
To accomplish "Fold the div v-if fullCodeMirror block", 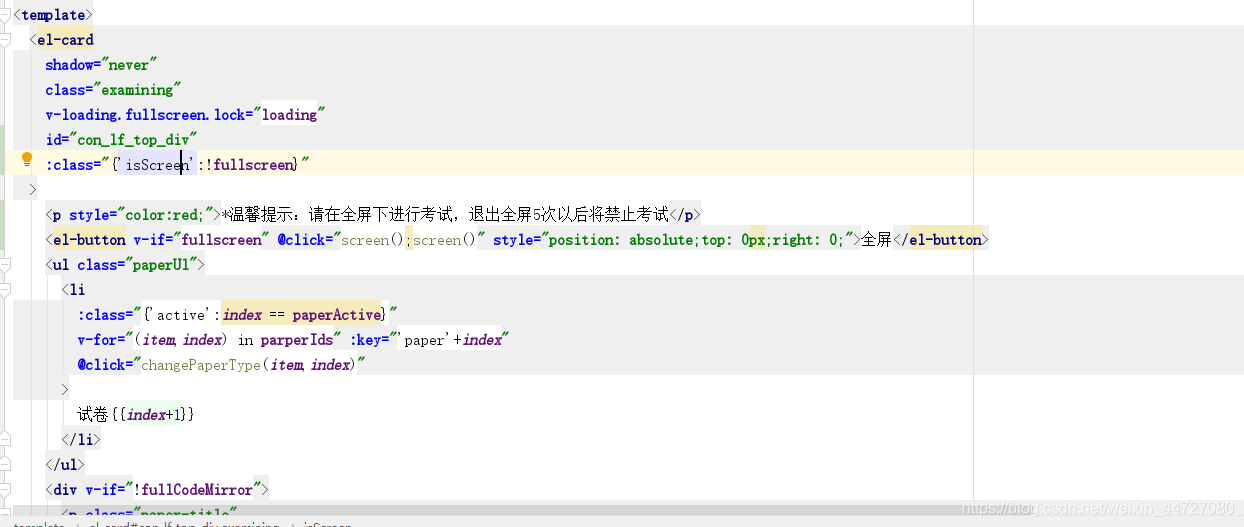I will tap(6, 490).
